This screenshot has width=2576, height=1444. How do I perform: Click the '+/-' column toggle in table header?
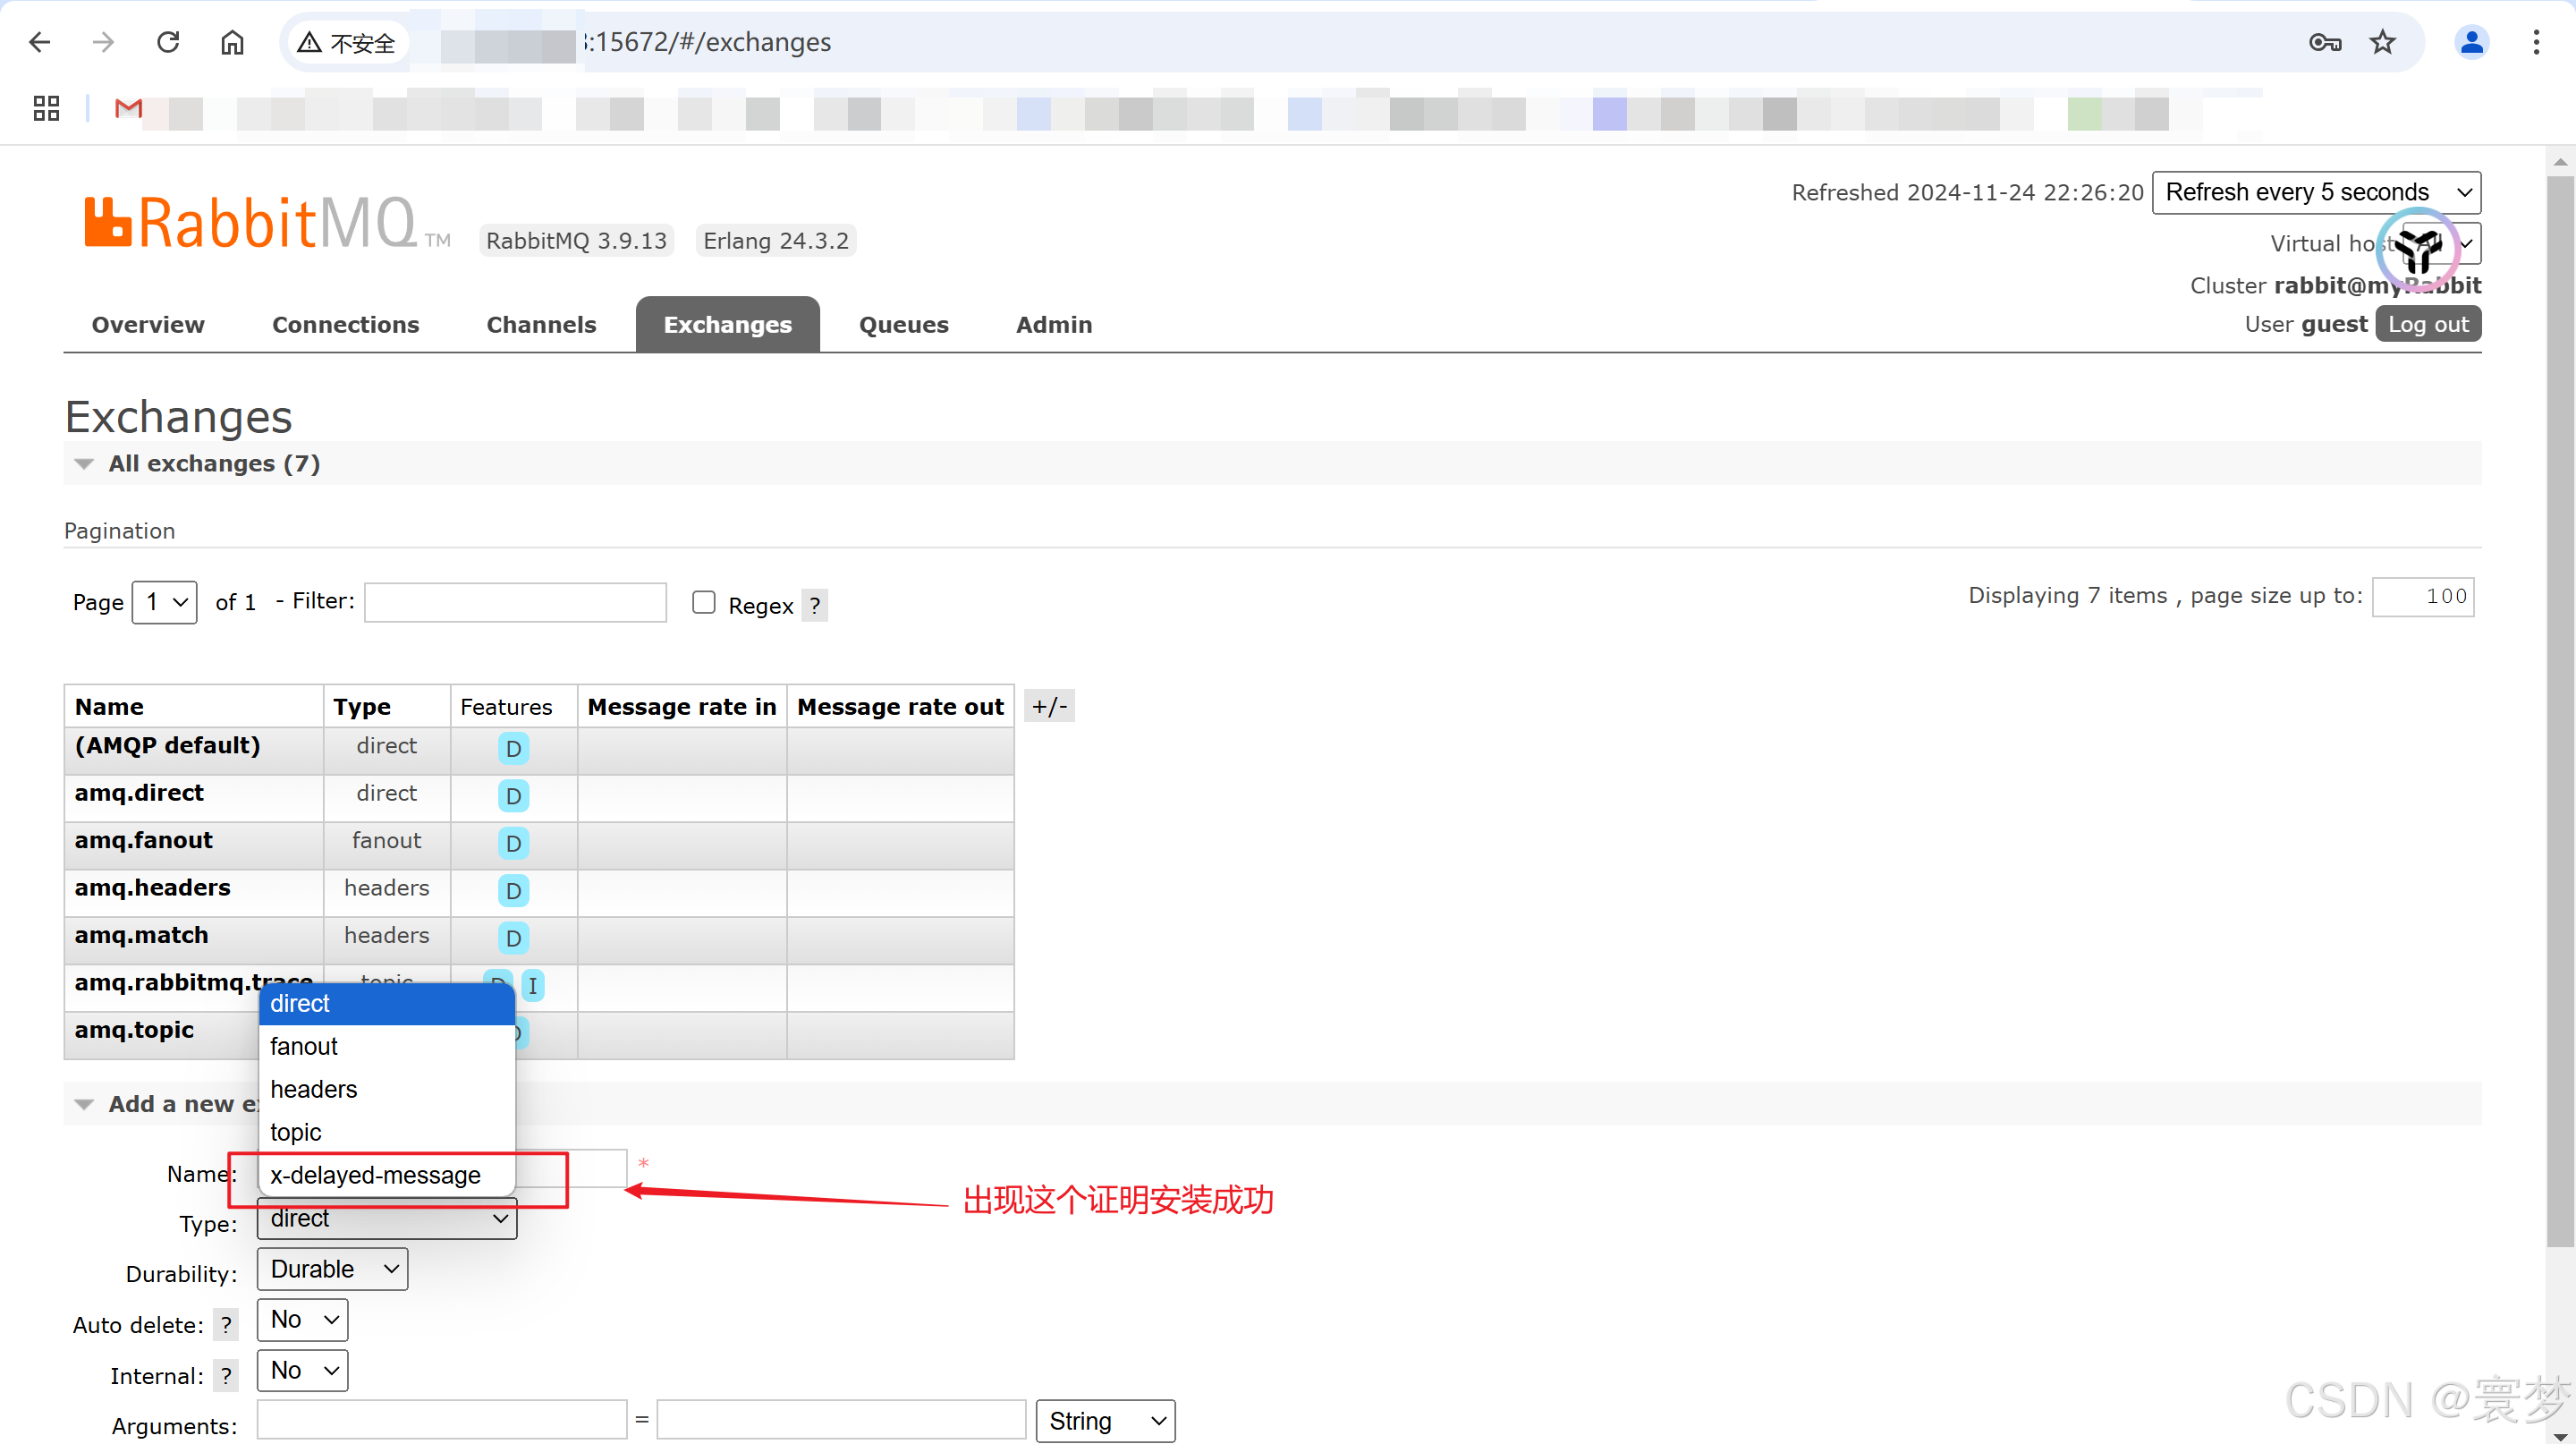coord(1050,706)
